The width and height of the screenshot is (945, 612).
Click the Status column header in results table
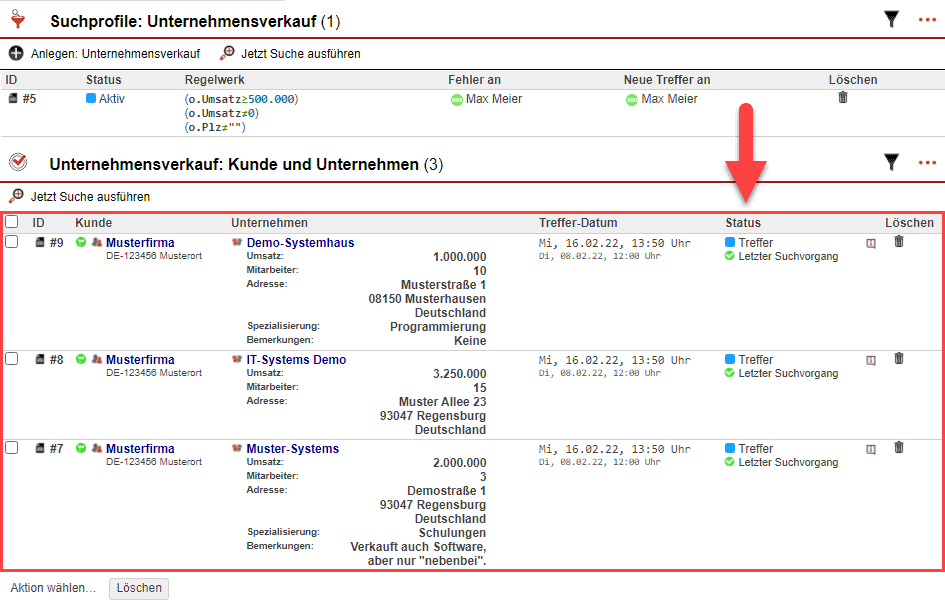(x=743, y=223)
